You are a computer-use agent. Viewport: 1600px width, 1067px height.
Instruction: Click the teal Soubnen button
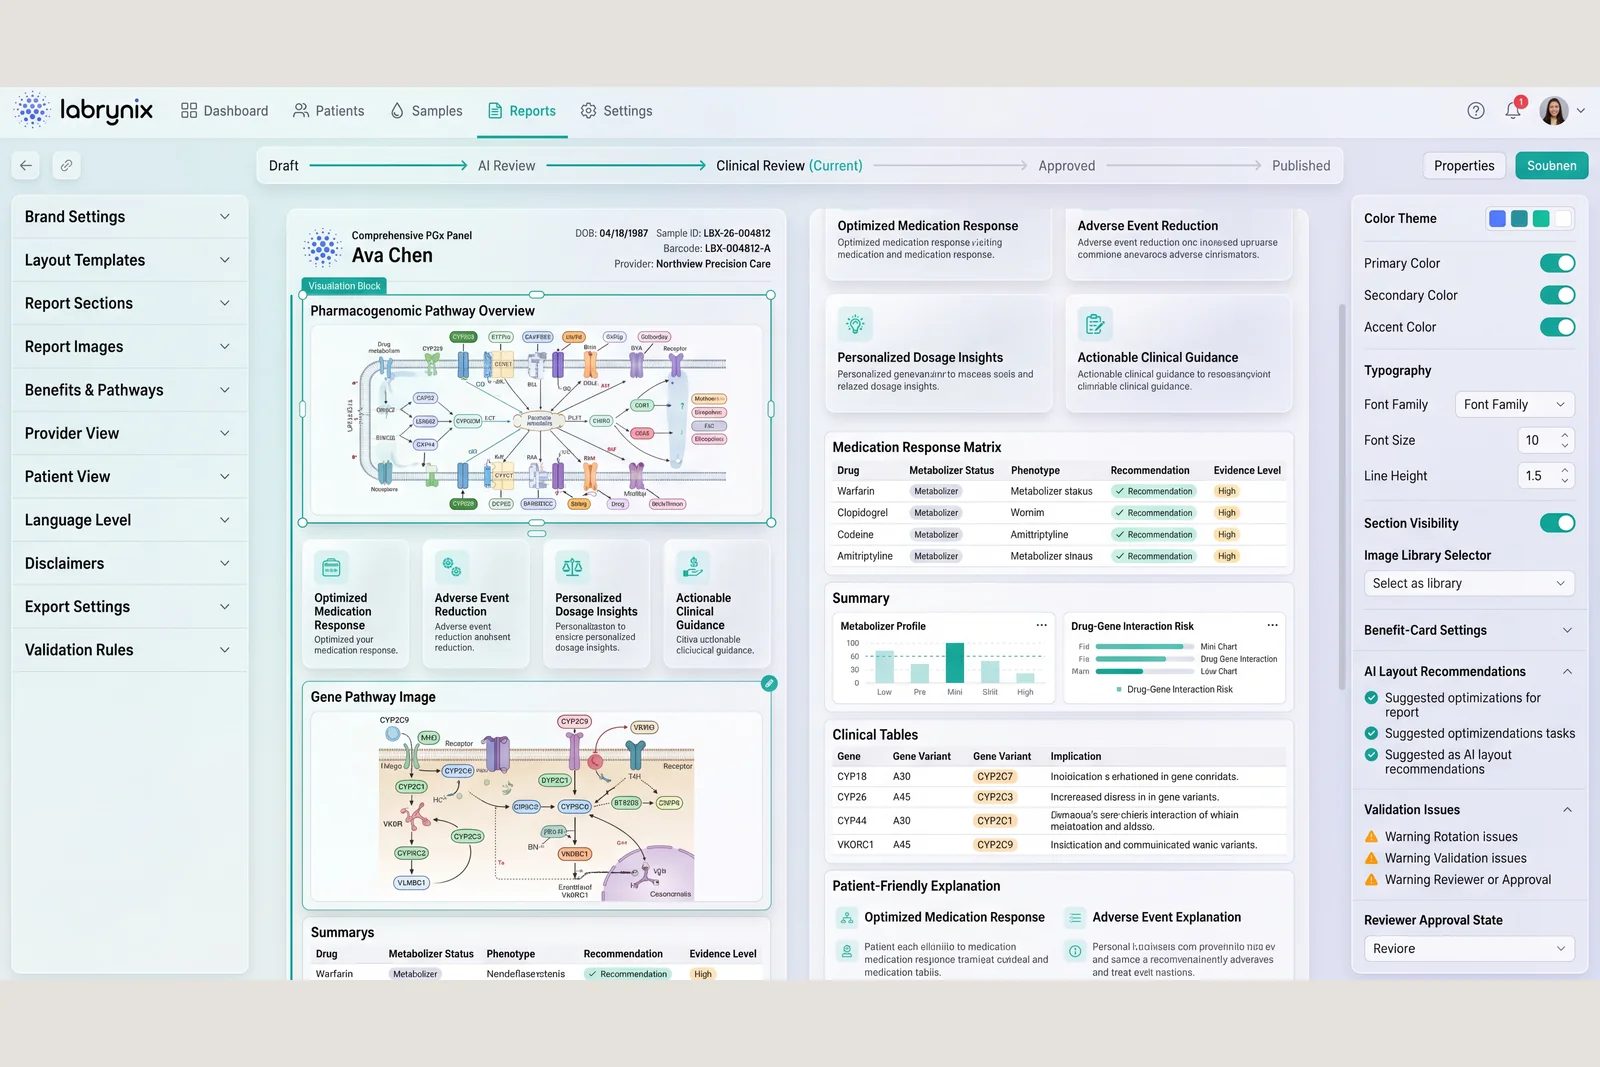[x=1551, y=166]
